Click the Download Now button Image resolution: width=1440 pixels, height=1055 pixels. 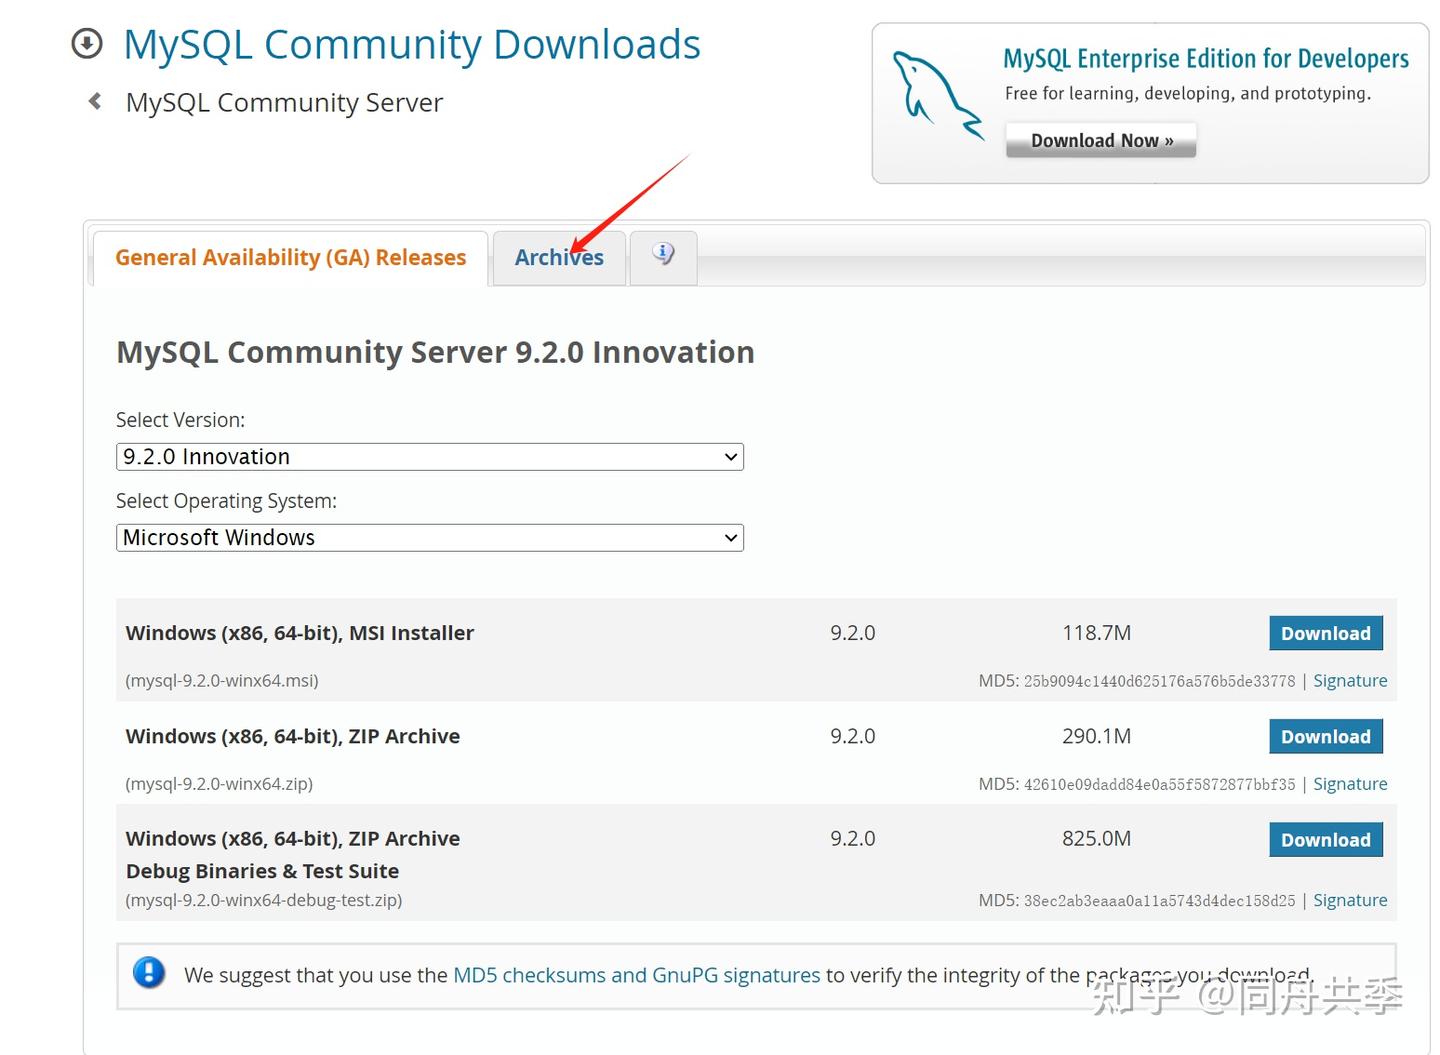tap(1101, 141)
